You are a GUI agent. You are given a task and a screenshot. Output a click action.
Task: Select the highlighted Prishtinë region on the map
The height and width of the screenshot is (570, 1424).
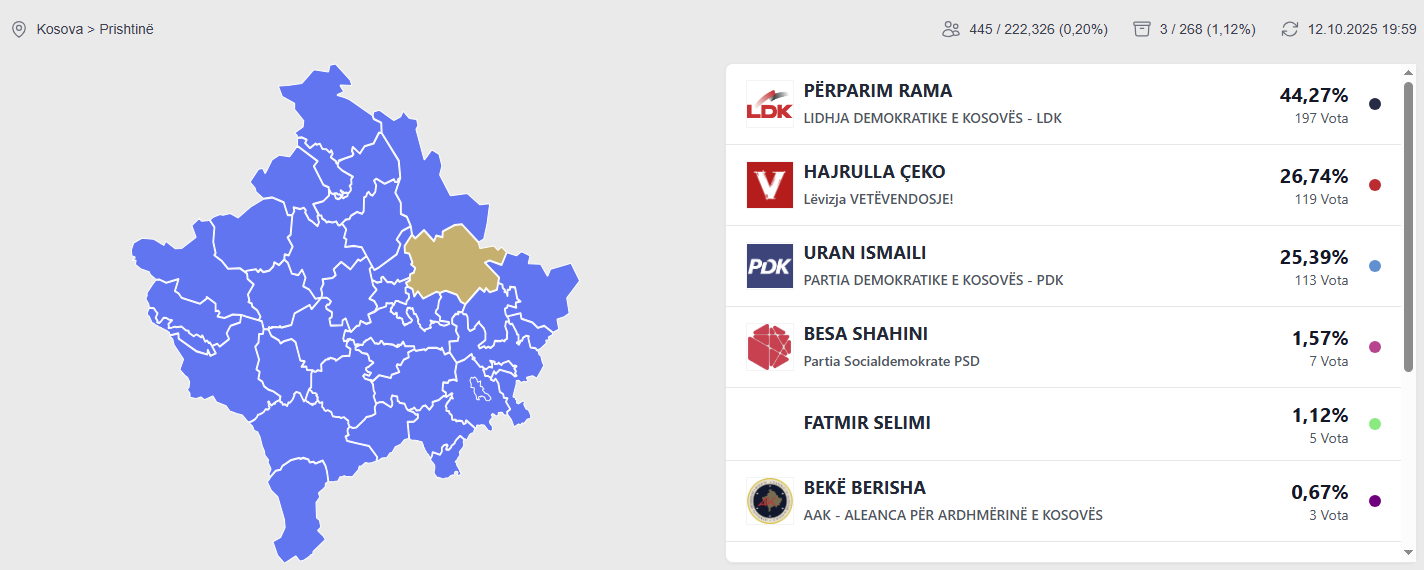point(453,261)
